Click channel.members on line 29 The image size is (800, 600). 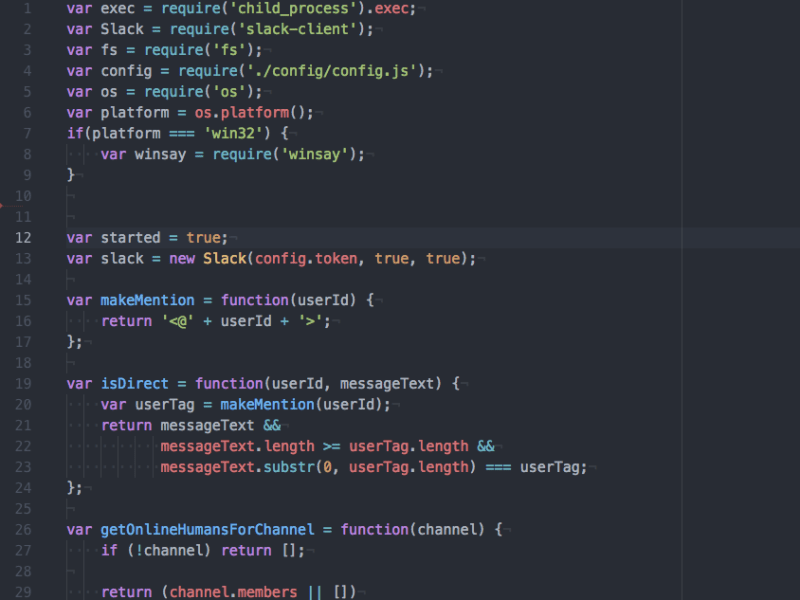click(x=233, y=592)
